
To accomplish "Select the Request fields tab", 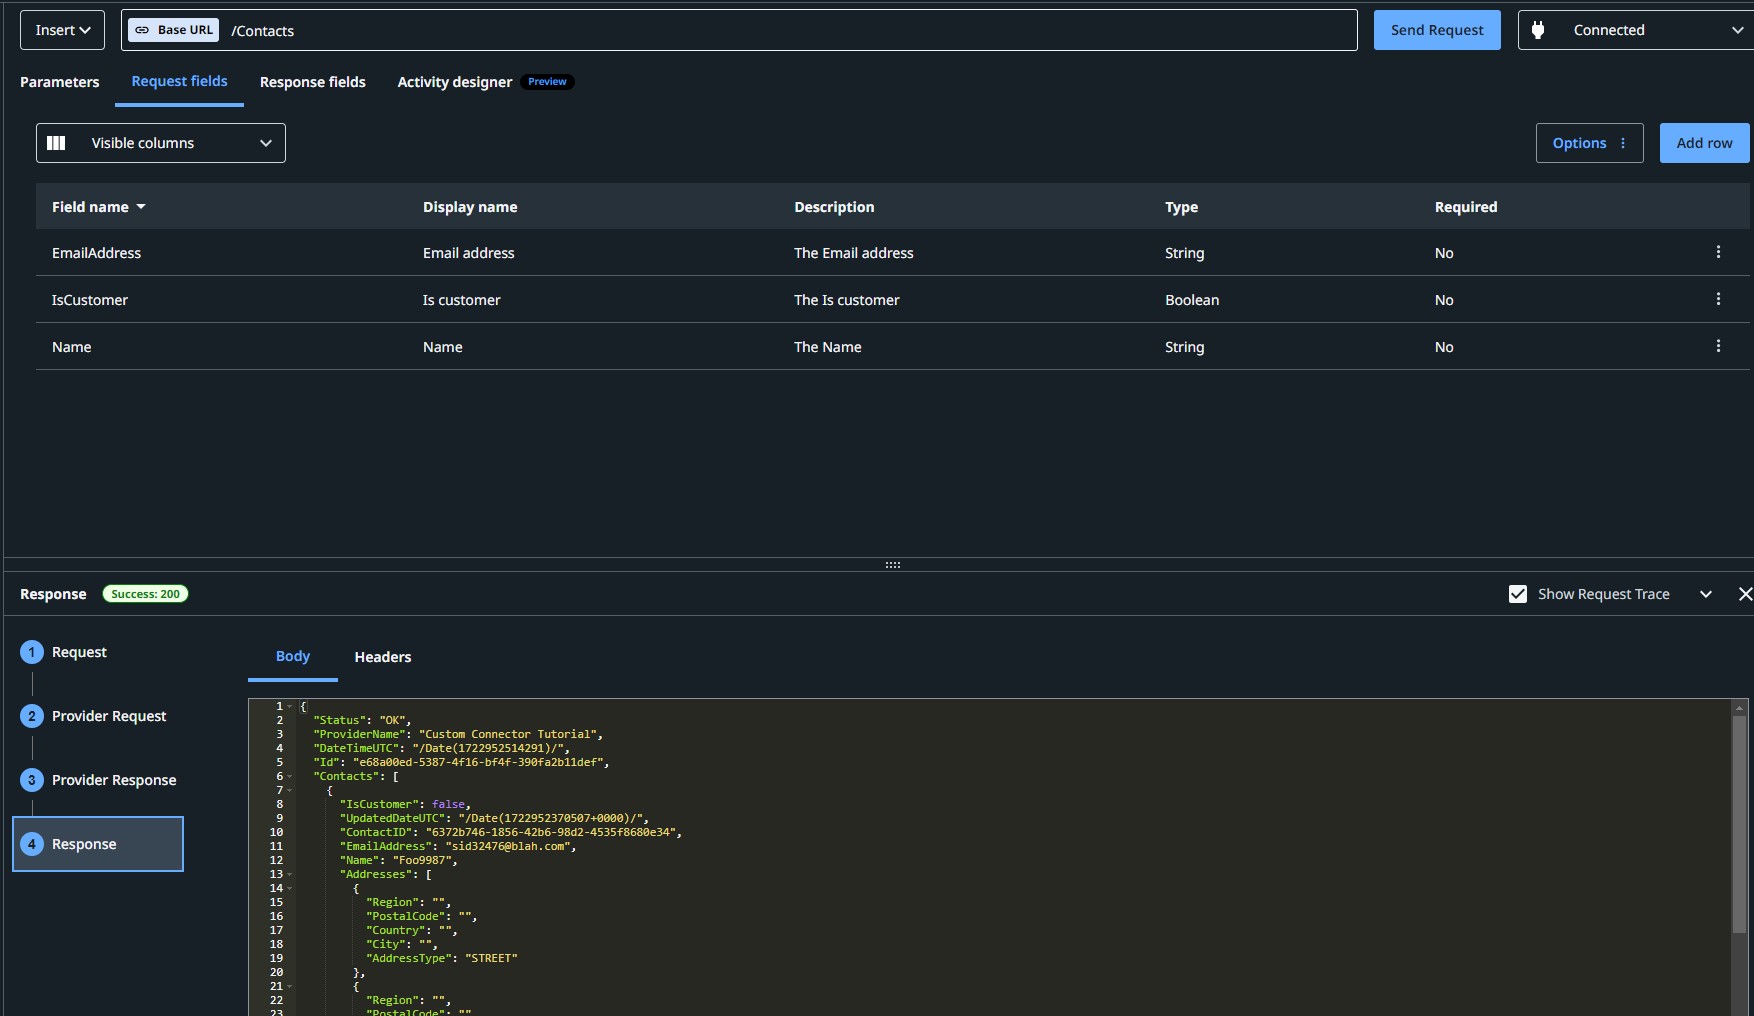I will pyautogui.click(x=180, y=82).
